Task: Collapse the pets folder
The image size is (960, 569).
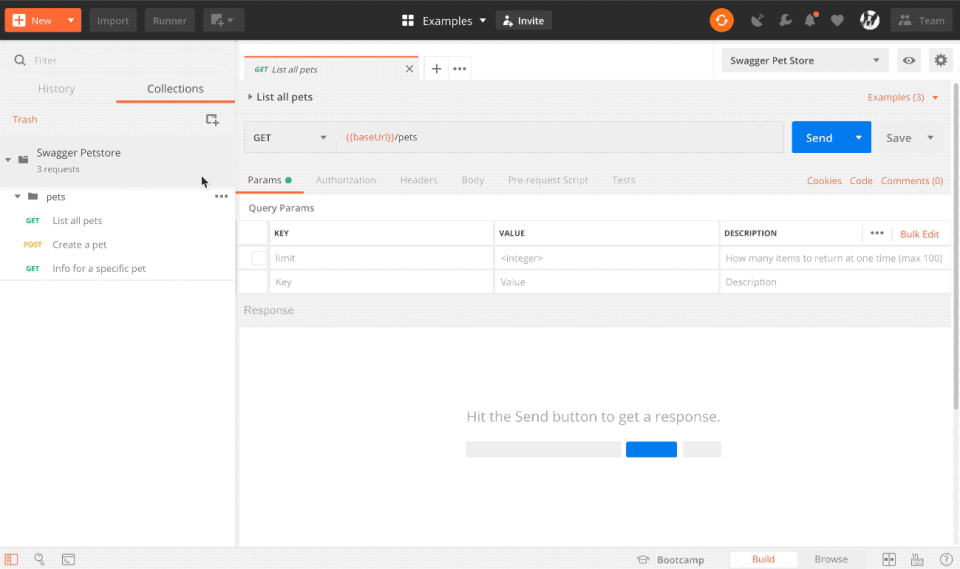Action: pos(18,197)
